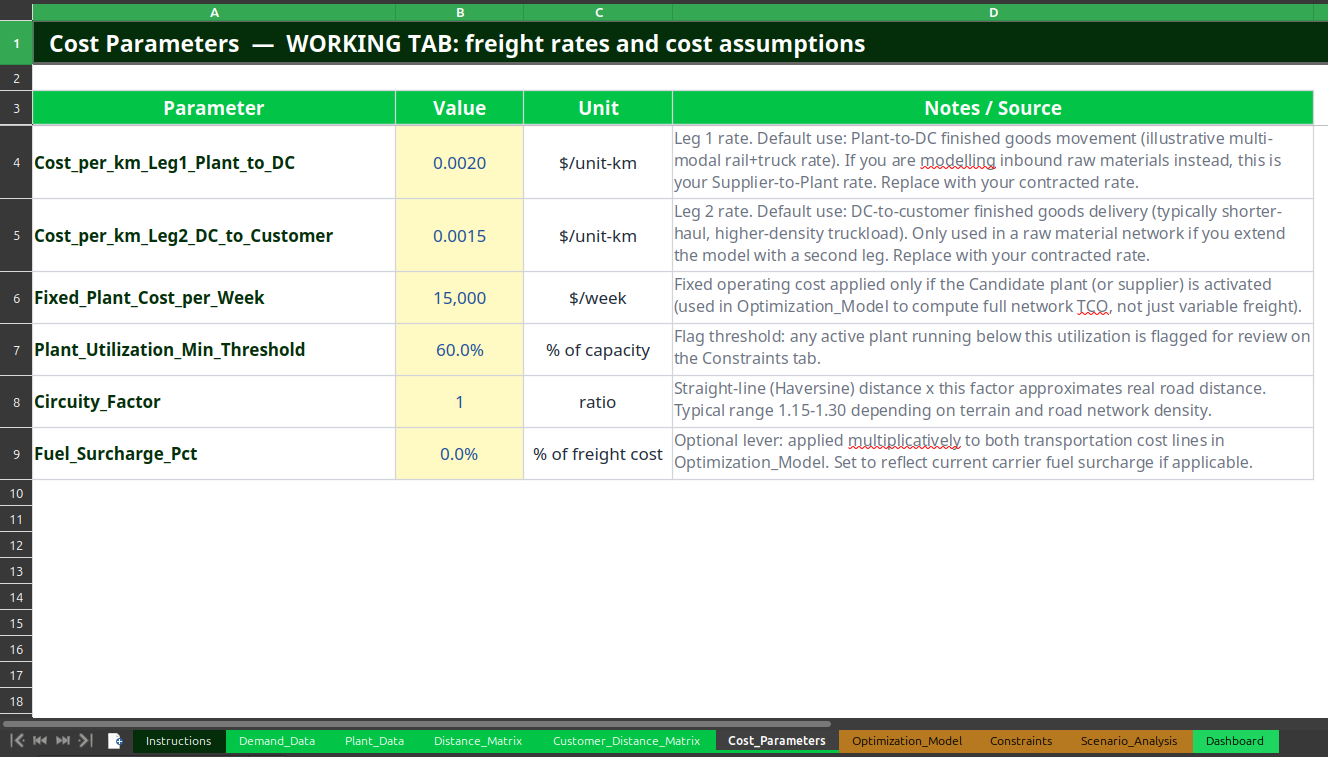Screen dimensions: 1328x757
Task: Open the Customer_Distance_Matrix tab
Action: point(627,741)
